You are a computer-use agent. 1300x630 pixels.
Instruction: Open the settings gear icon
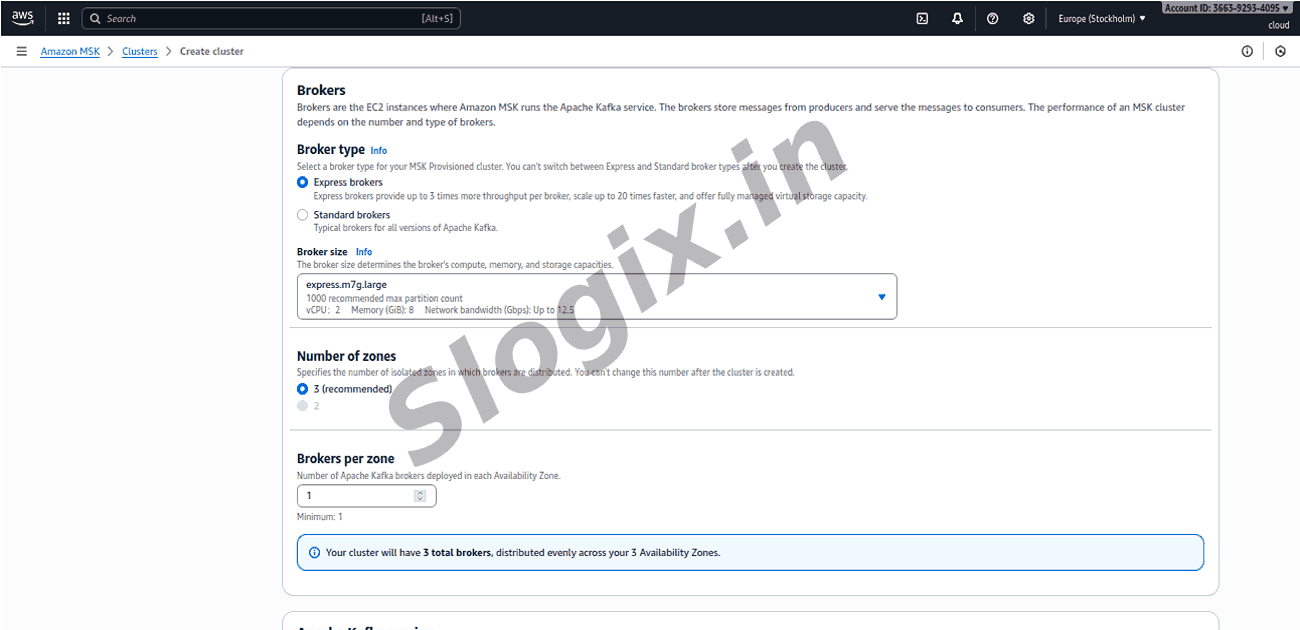1028,18
